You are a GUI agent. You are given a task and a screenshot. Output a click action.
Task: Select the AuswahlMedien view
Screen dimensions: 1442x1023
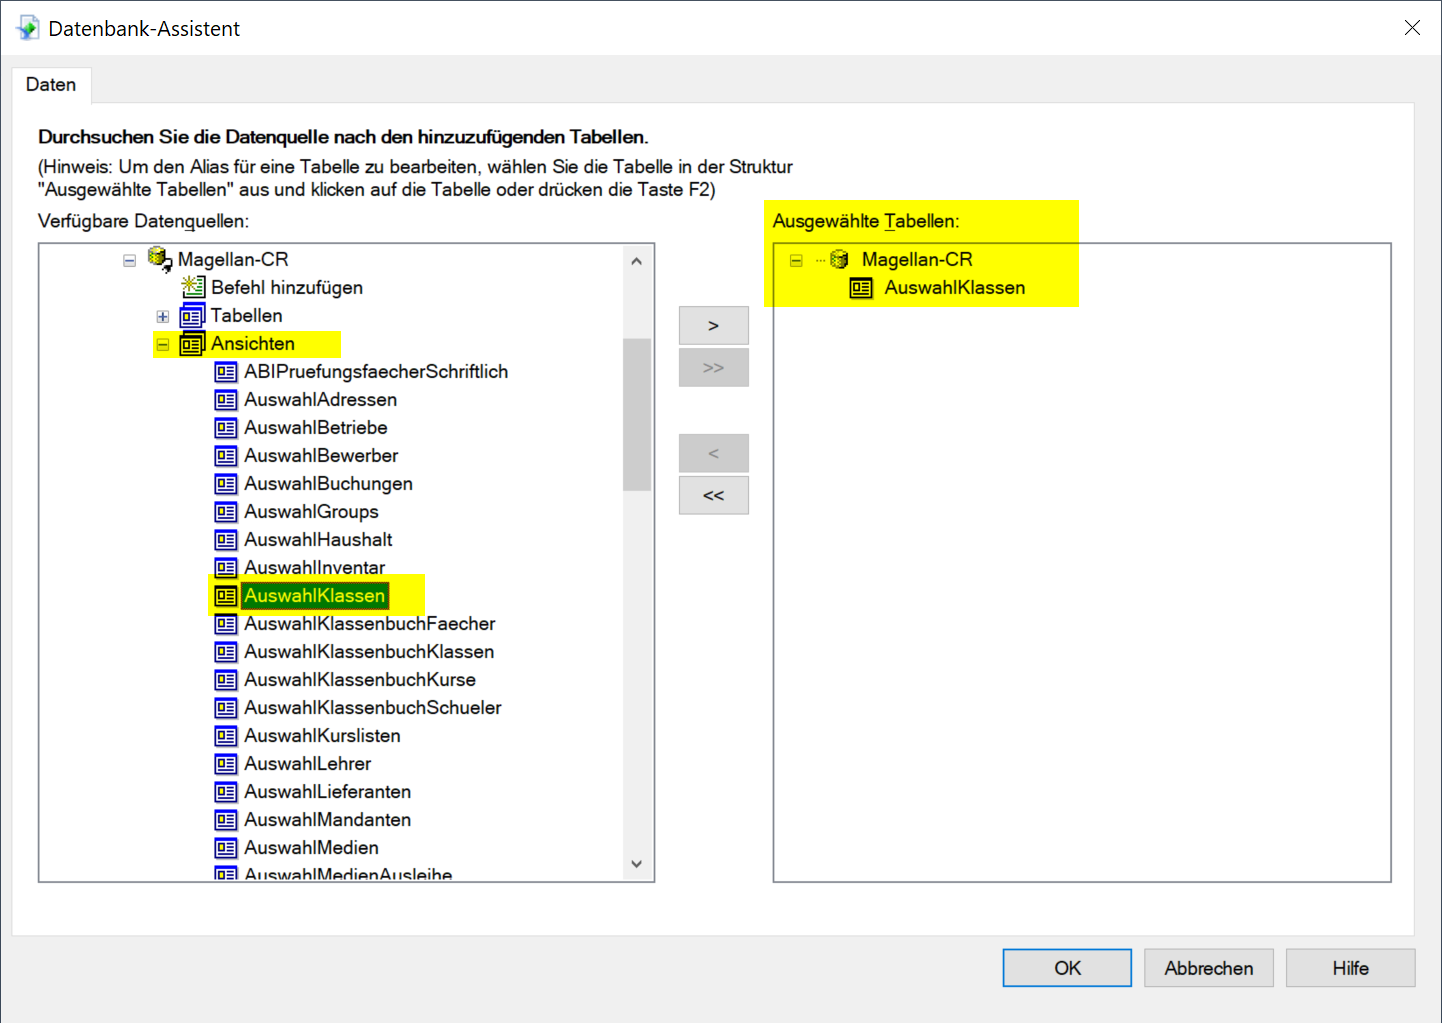pos(311,848)
